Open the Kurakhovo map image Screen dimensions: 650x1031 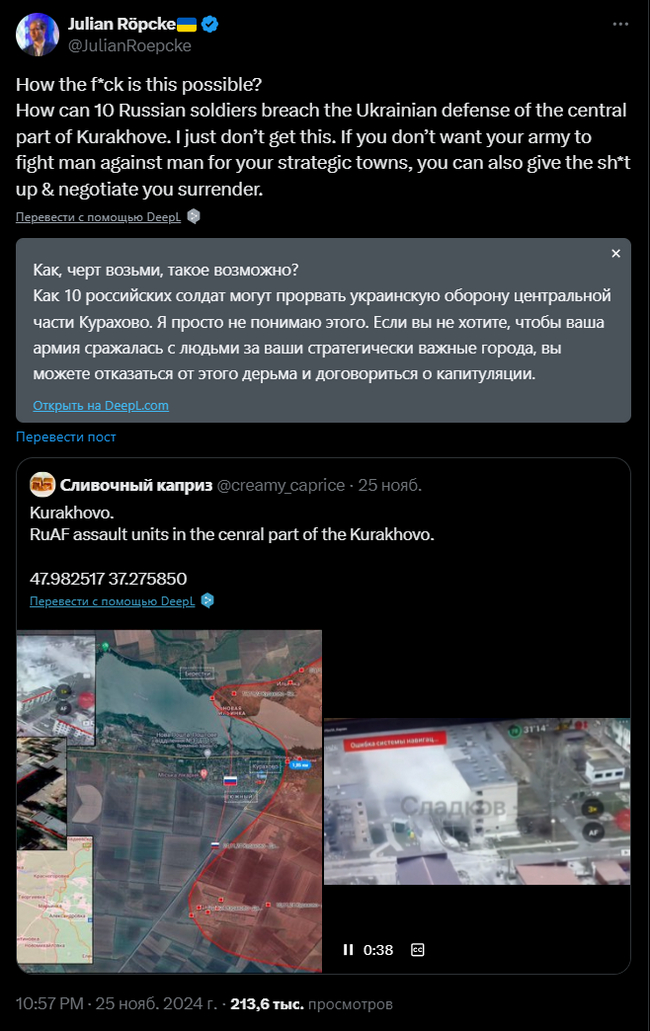[170, 801]
